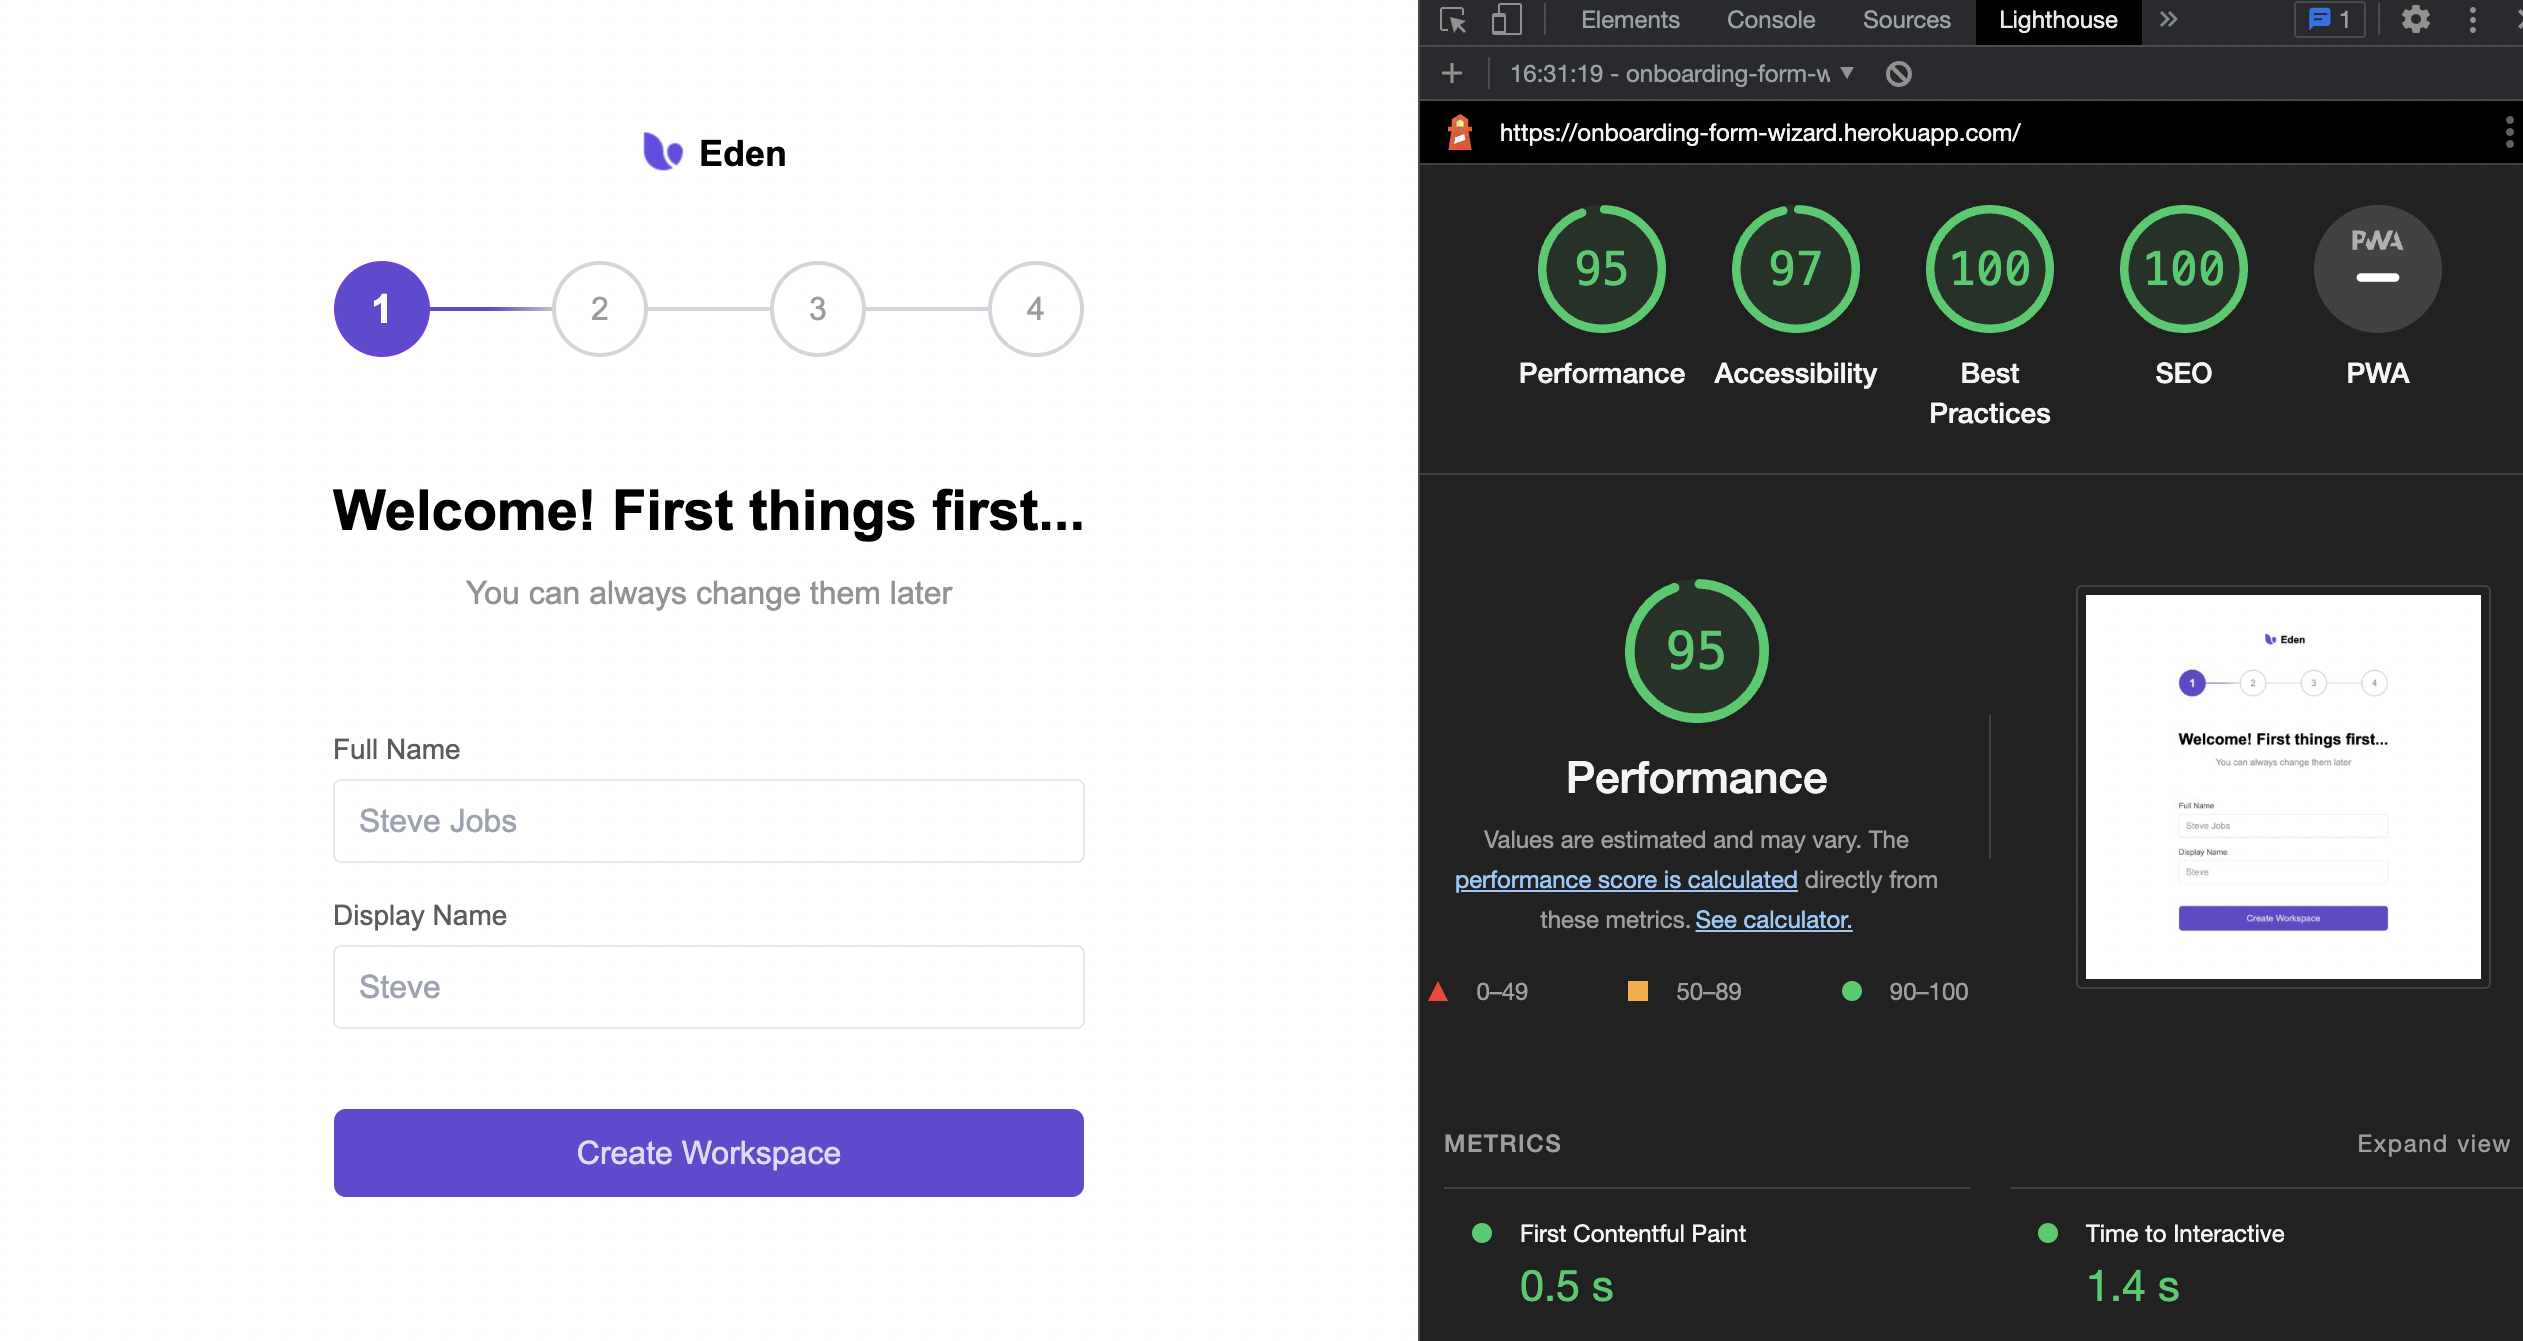Select the inspect element cursor tool

1453,20
